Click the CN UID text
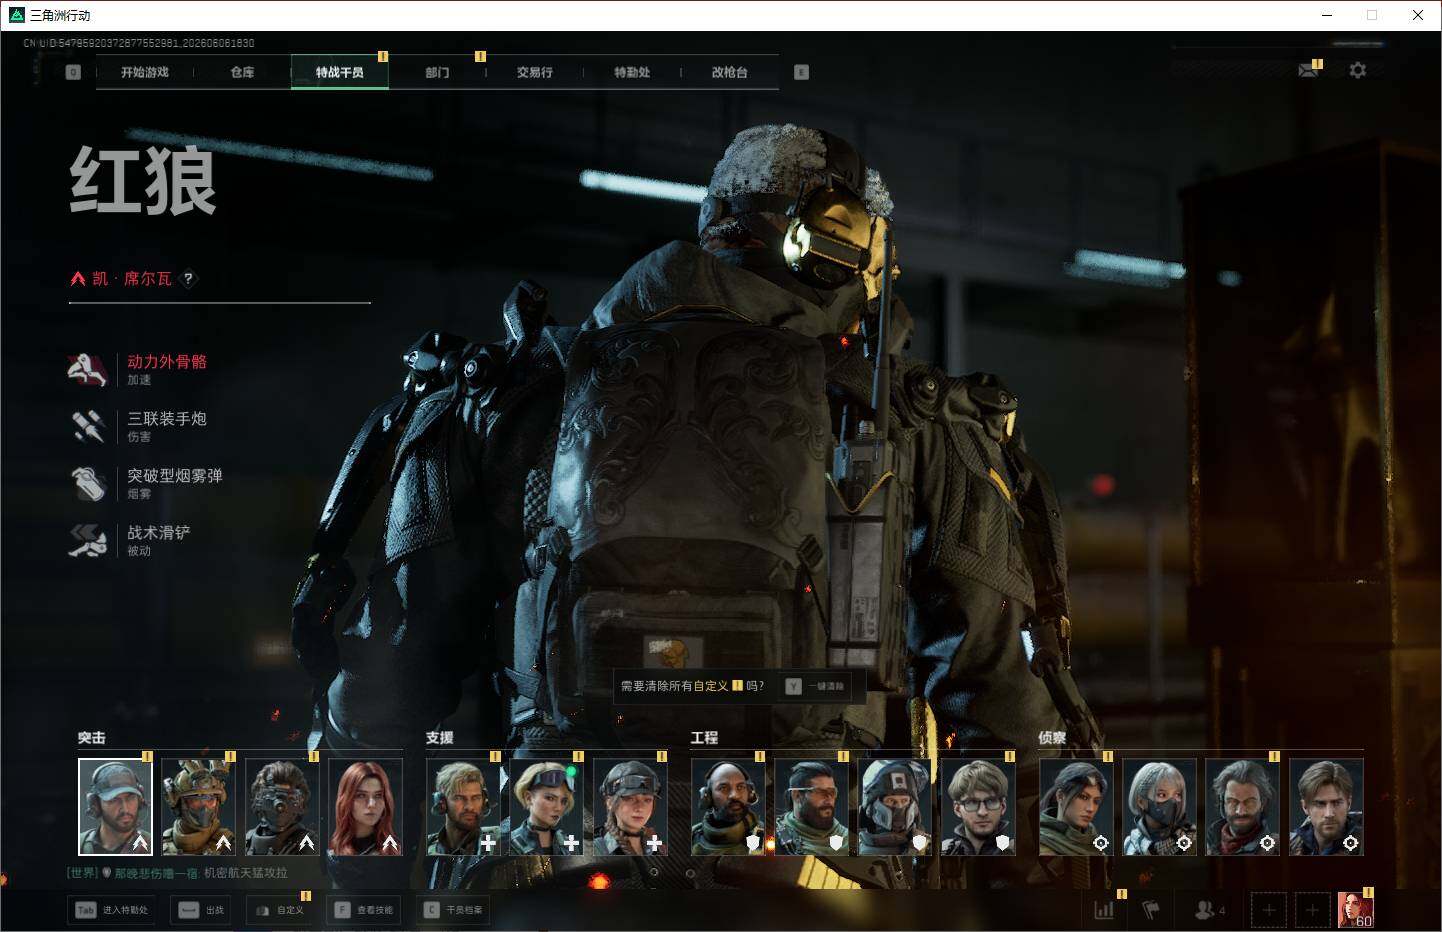This screenshot has width=1442, height=932. 139,43
